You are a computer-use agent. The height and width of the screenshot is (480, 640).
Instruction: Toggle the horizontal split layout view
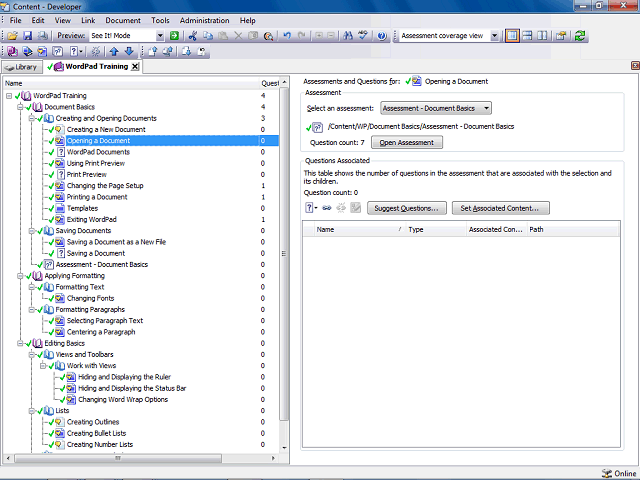pos(527,36)
